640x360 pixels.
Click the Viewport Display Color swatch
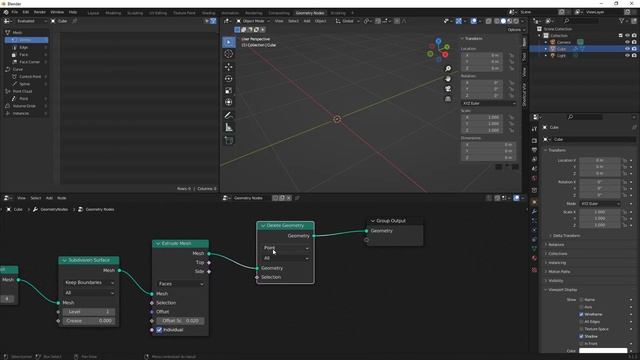tap(603, 351)
